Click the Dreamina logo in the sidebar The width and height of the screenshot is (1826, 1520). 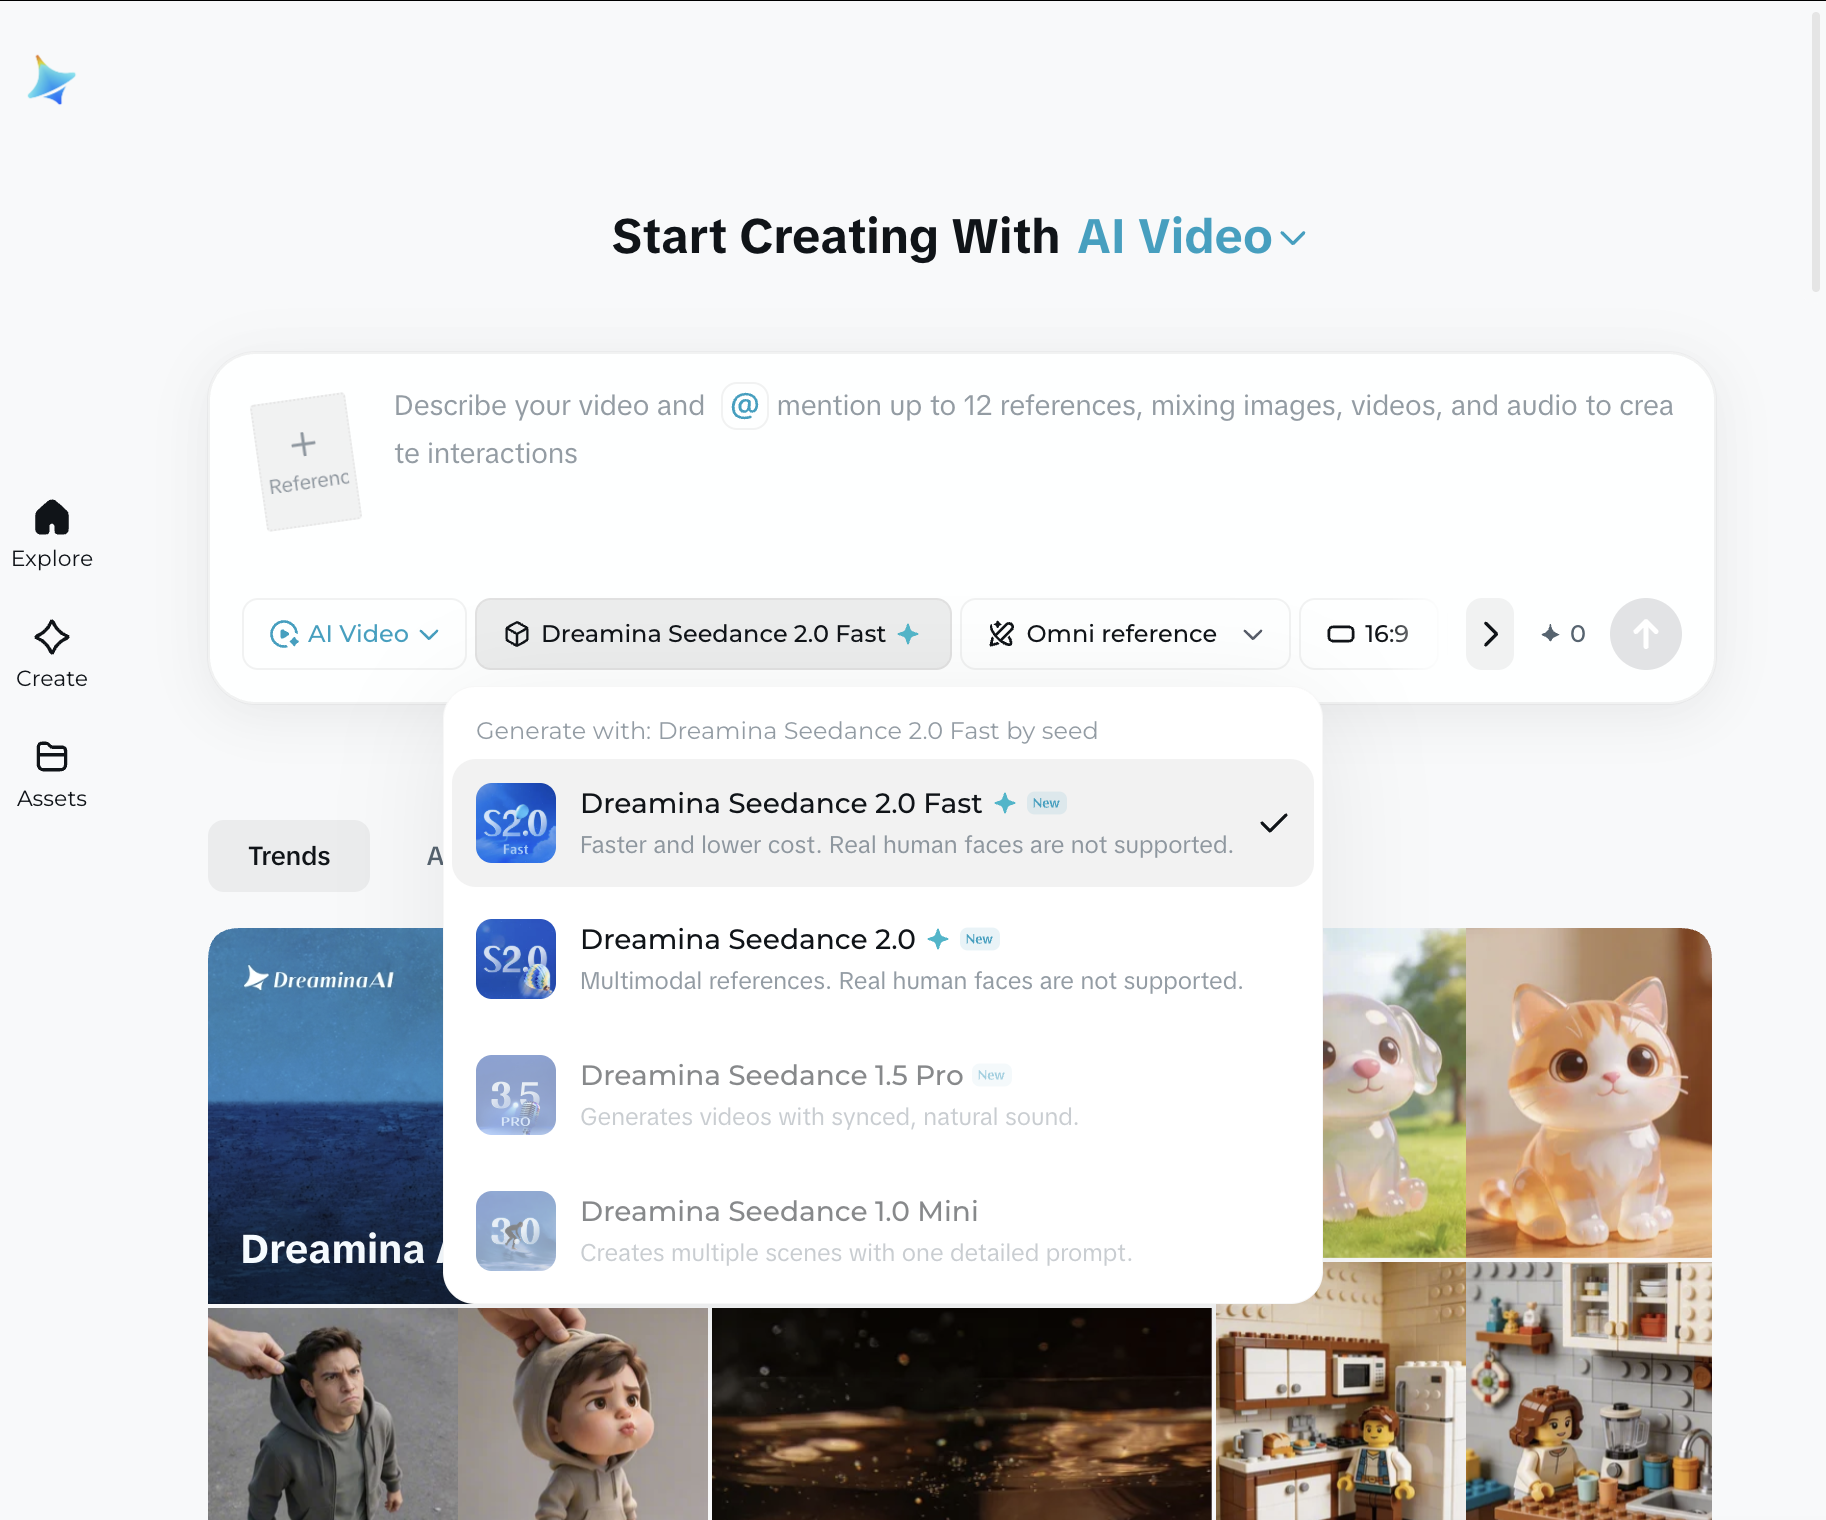[x=52, y=80]
